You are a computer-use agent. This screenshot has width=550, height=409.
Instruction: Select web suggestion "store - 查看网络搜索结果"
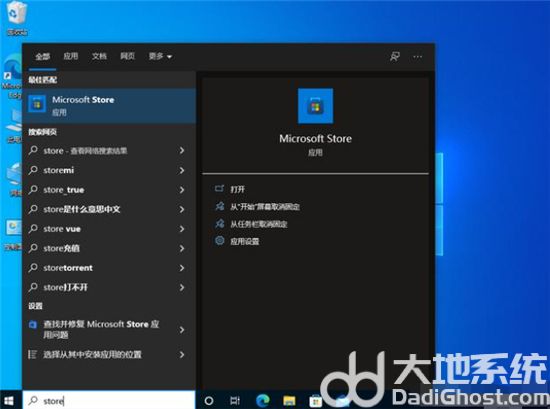pos(109,150)
